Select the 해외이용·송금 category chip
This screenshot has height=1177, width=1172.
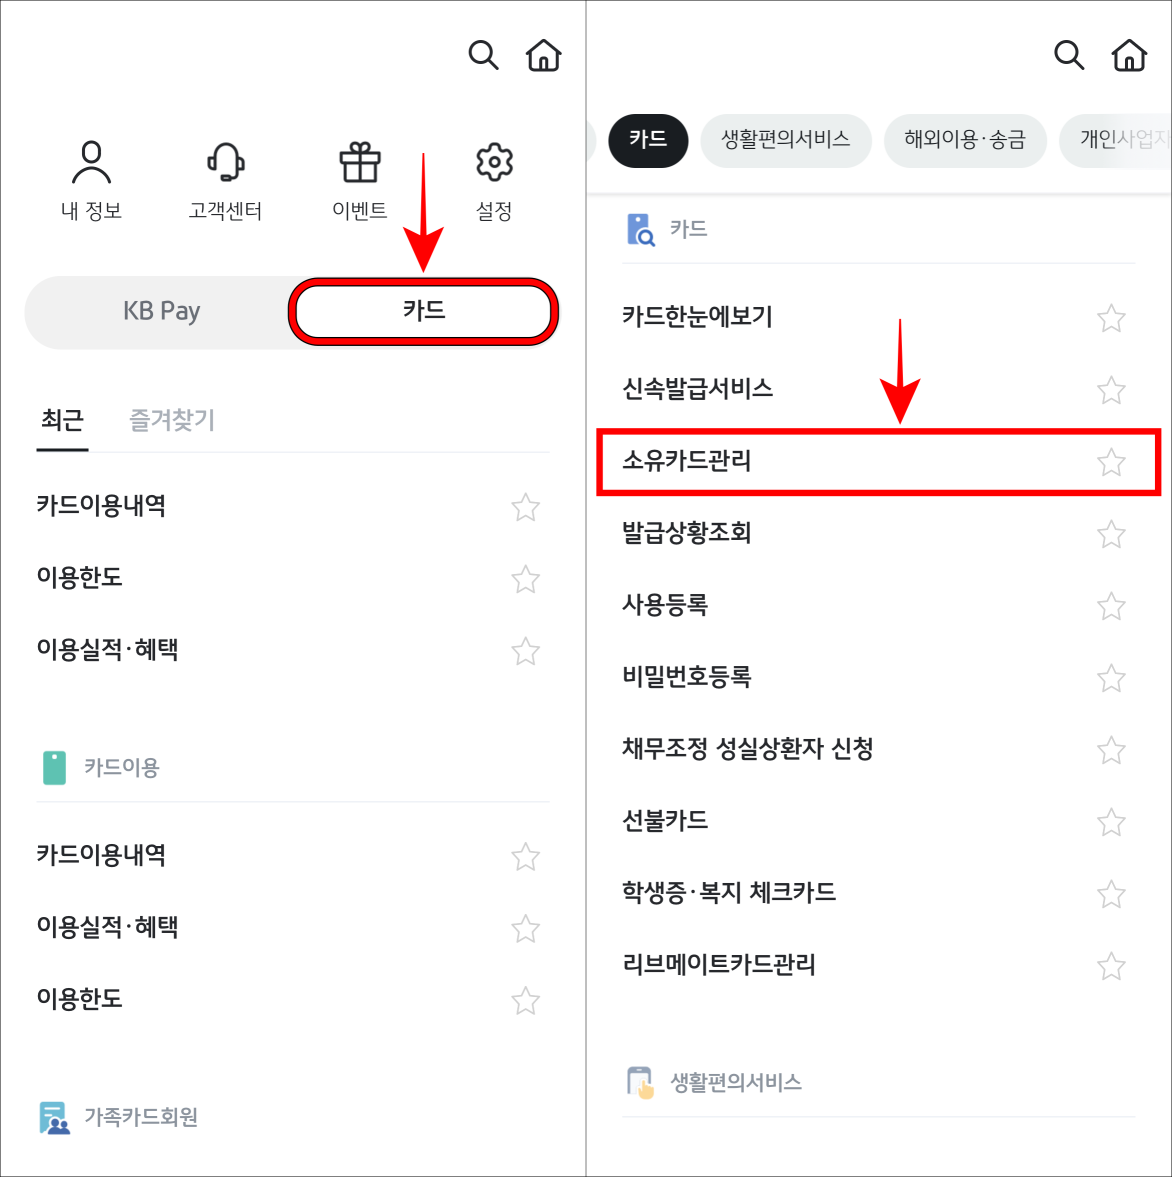pos(964,141)
